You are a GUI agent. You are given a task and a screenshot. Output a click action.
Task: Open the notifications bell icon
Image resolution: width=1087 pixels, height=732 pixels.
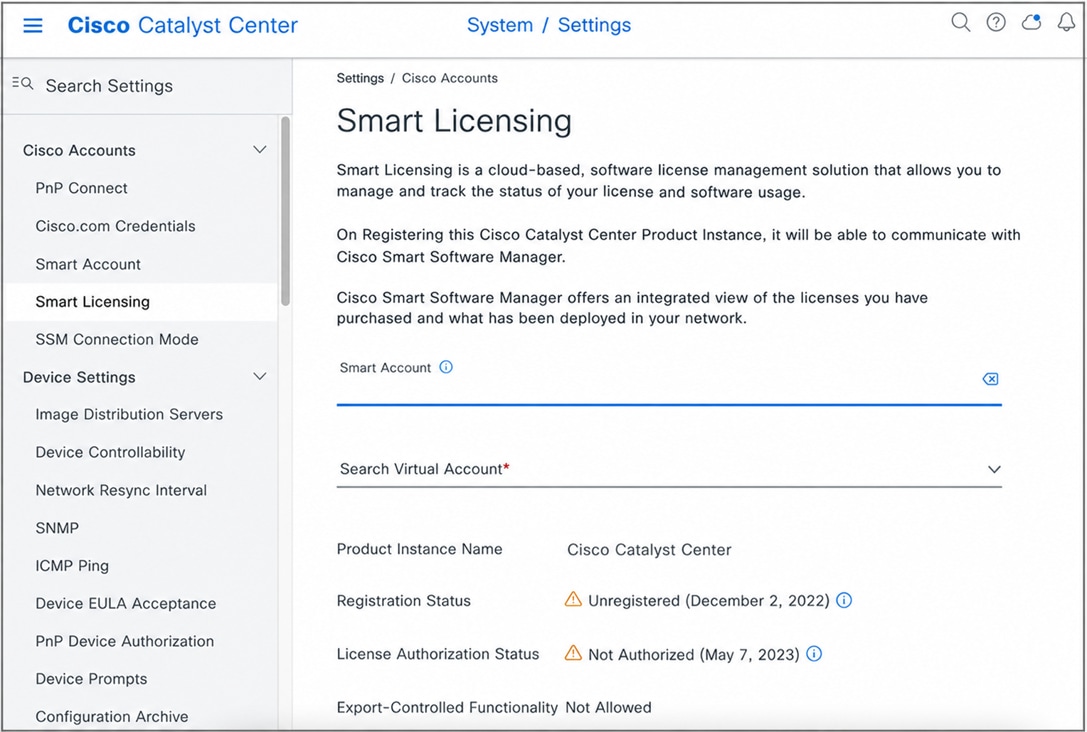(x=1066, y=22)
